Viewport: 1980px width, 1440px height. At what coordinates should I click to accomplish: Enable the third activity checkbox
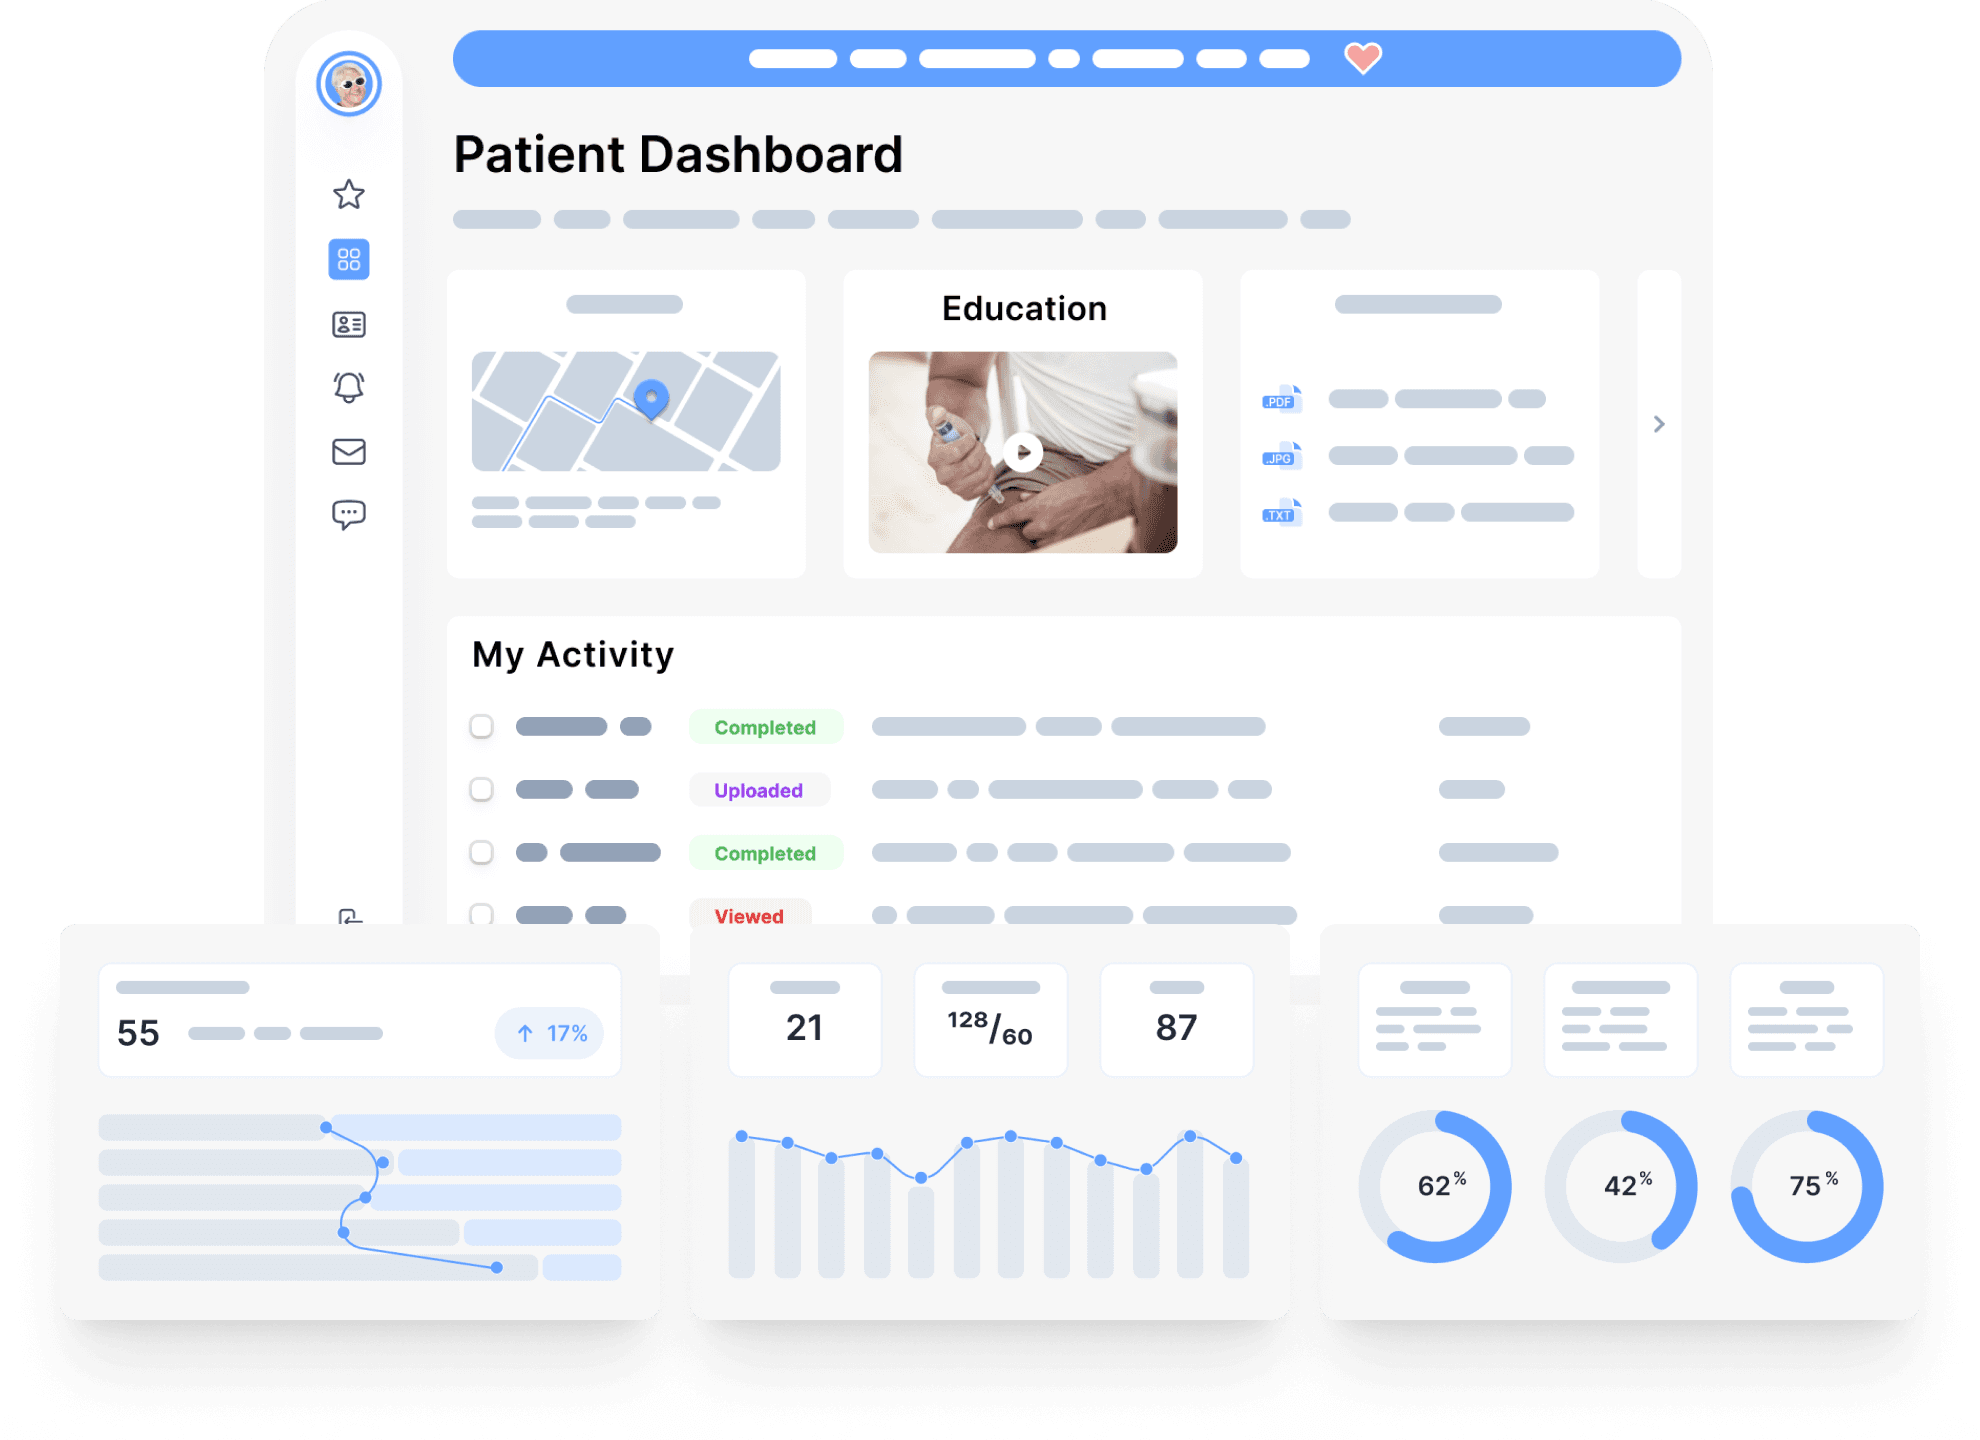(481, 853)
